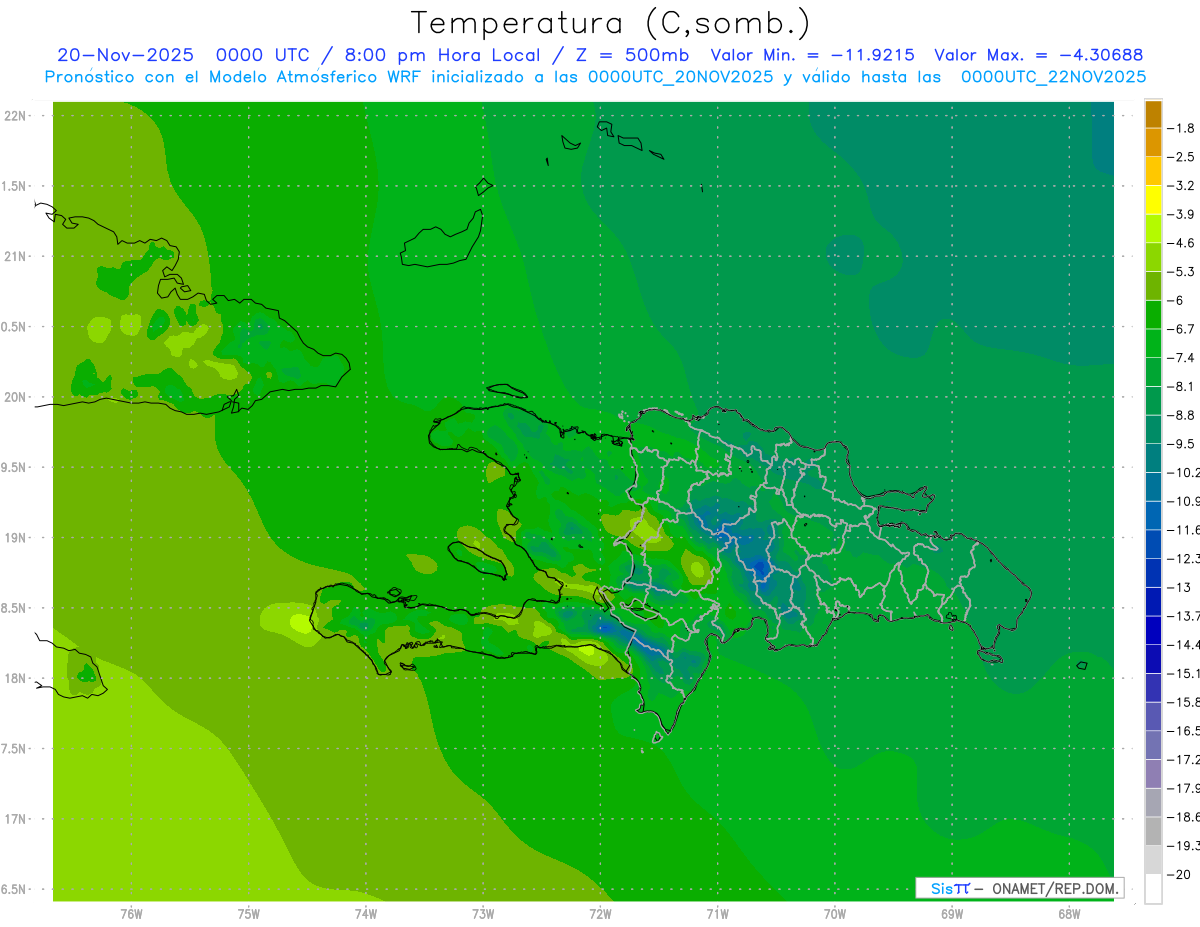Click the 'Valor Max. = -4.30688' text
The height and width of the screenshot is (927, 1200).
(1038, 55)
